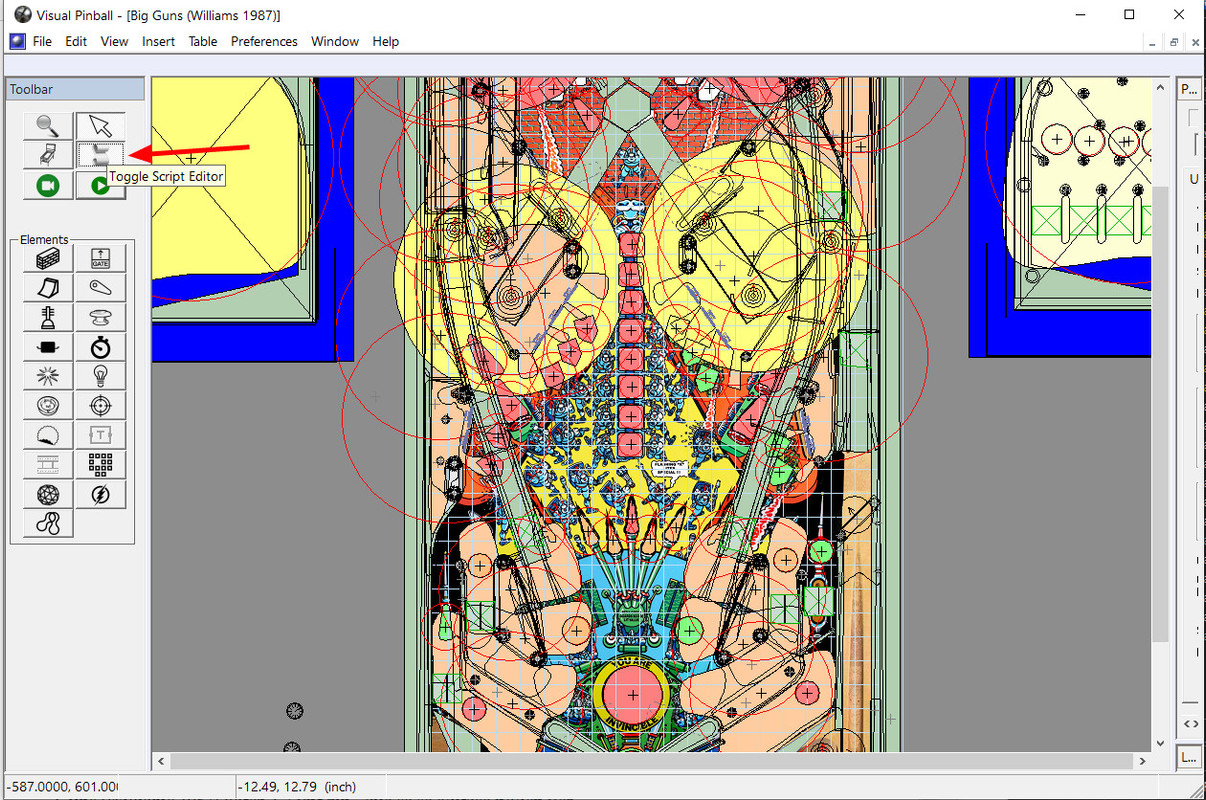Insert a Ramp element
This screenshot has width=1206, height=800.
click(48, 288)
